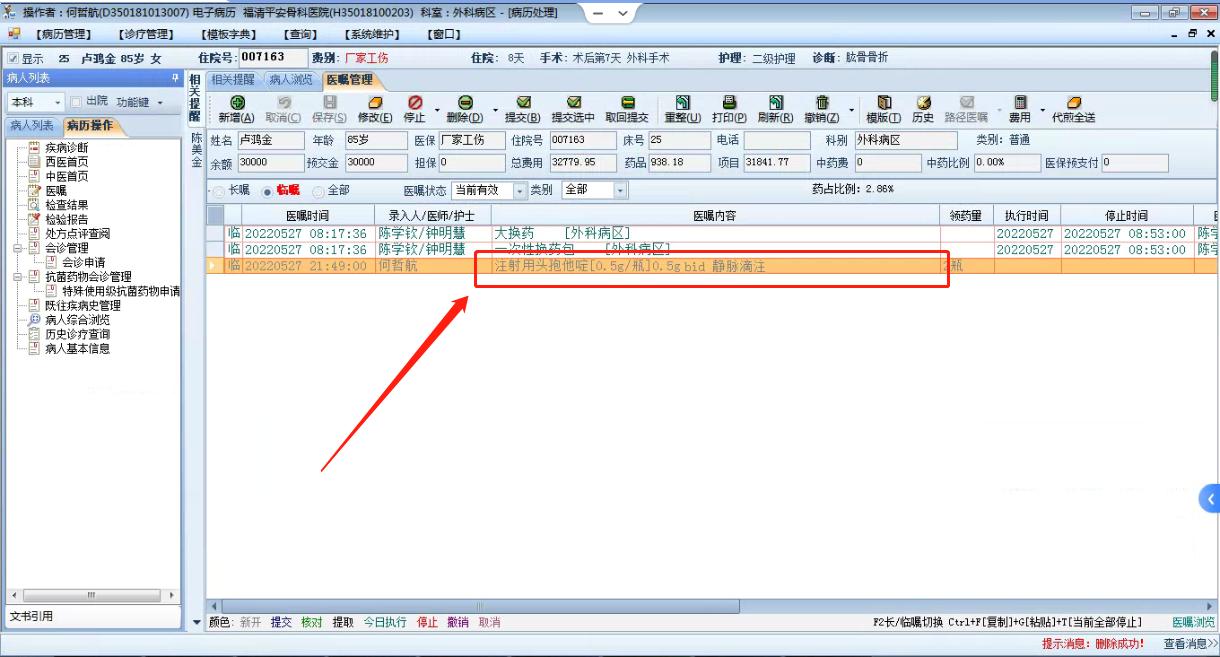Click the 查看消息>> link in the status bar

pyautogui.click(x=1190, y=644)
